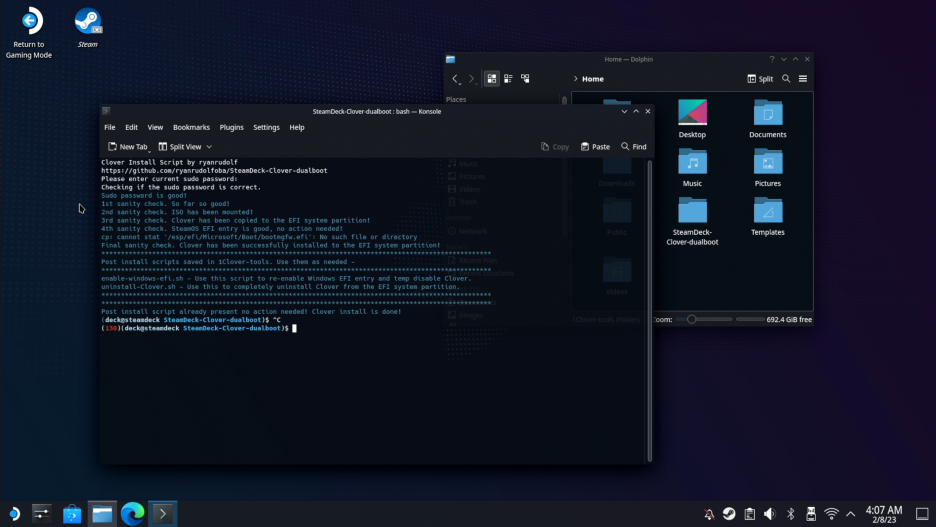
Task: Open the Music folder in Dolphin
Action: (x=692, y=168)
